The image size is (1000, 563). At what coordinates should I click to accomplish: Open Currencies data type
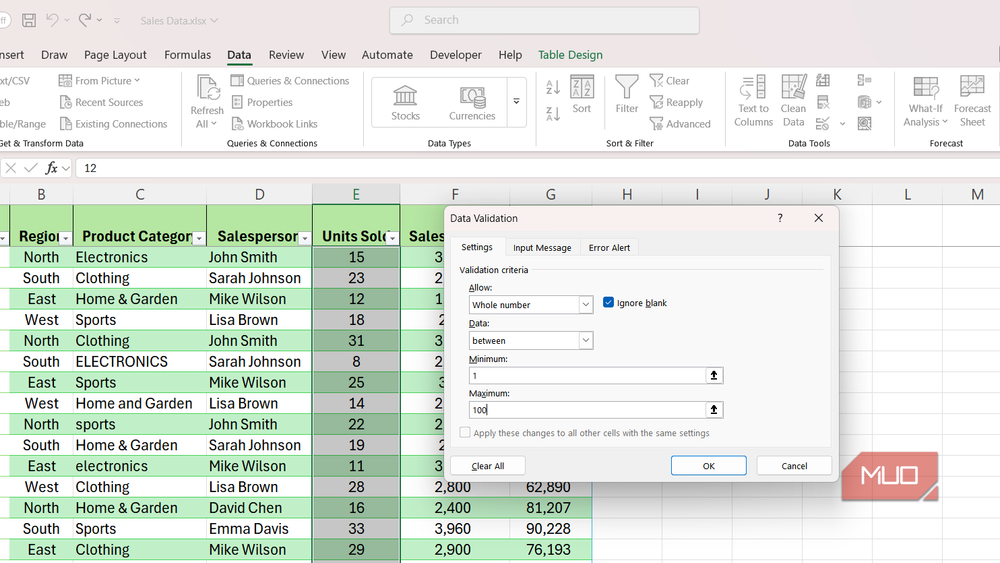[x=472, y=103]
